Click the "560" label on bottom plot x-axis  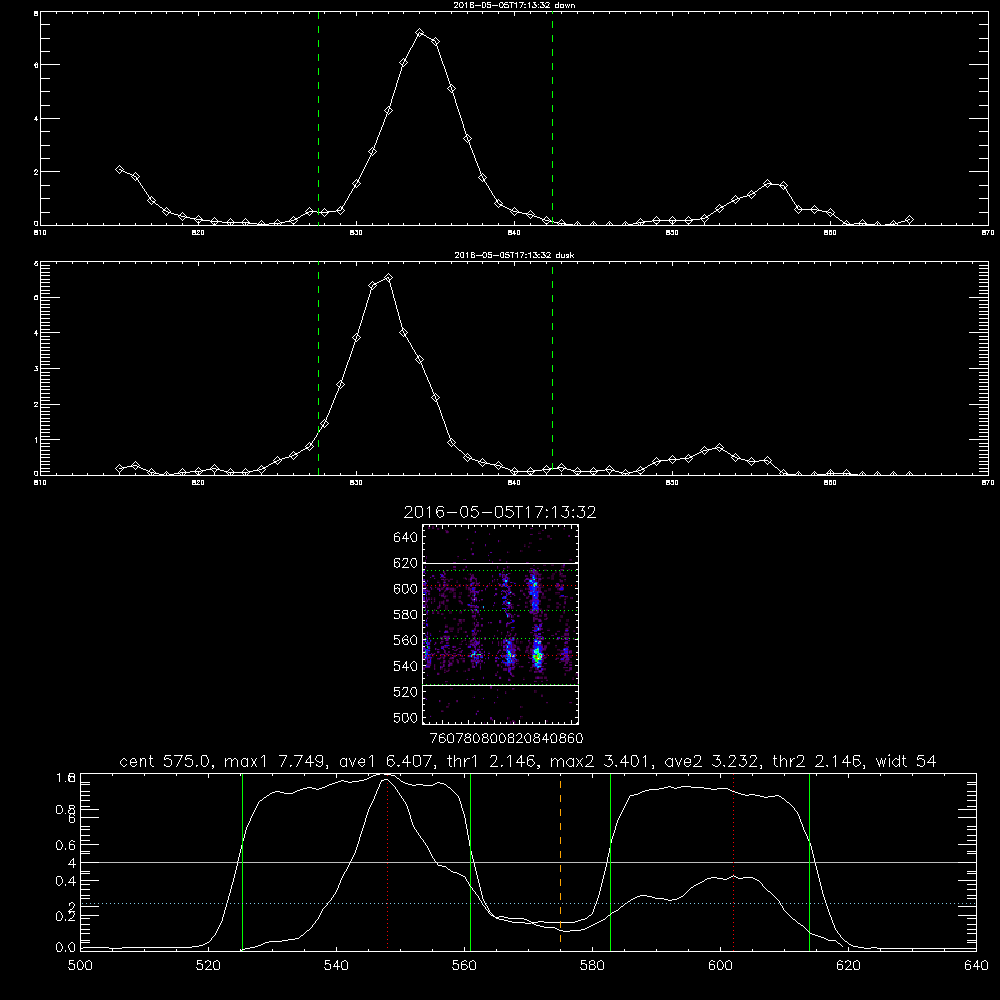(464, 966)
